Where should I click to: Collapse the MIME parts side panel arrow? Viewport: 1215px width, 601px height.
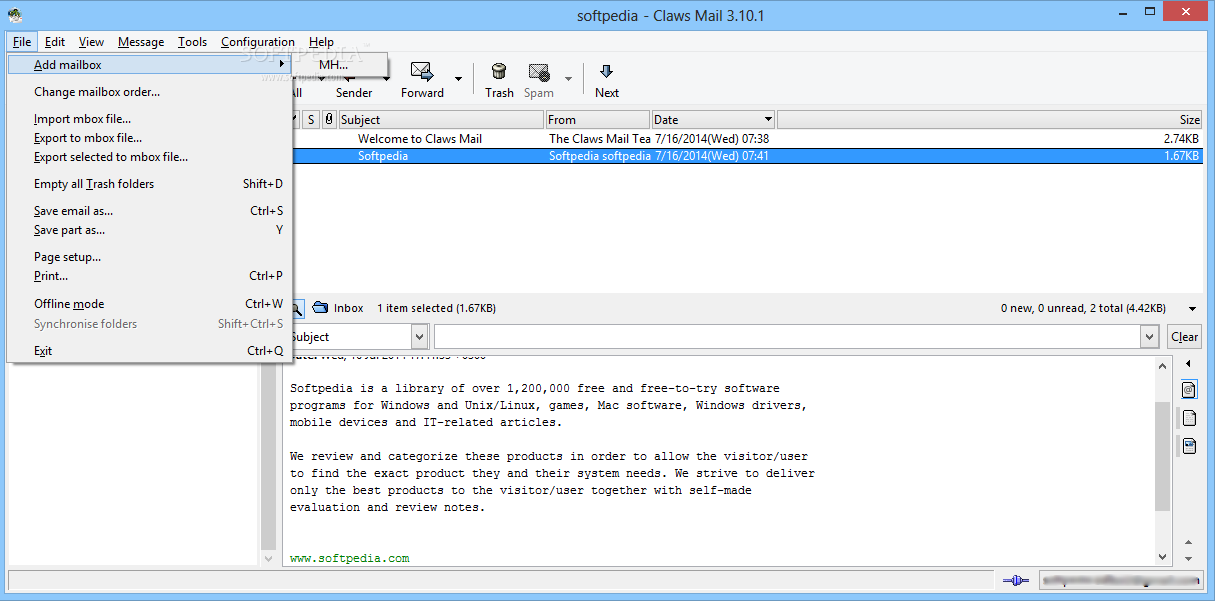point(1188,364)
